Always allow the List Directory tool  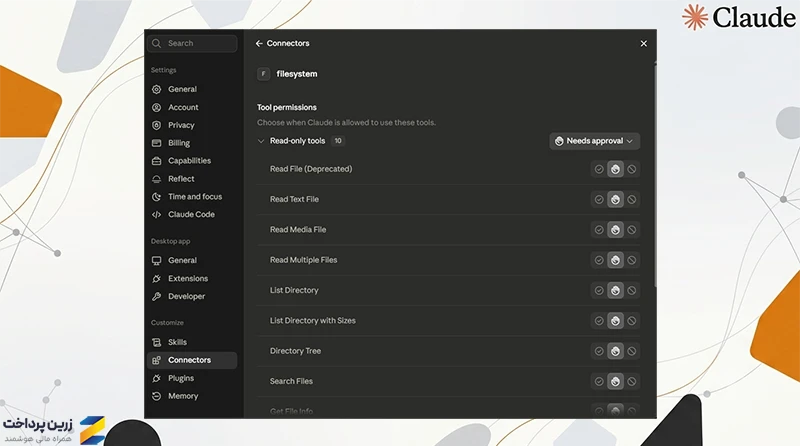(x=599, y=290)
